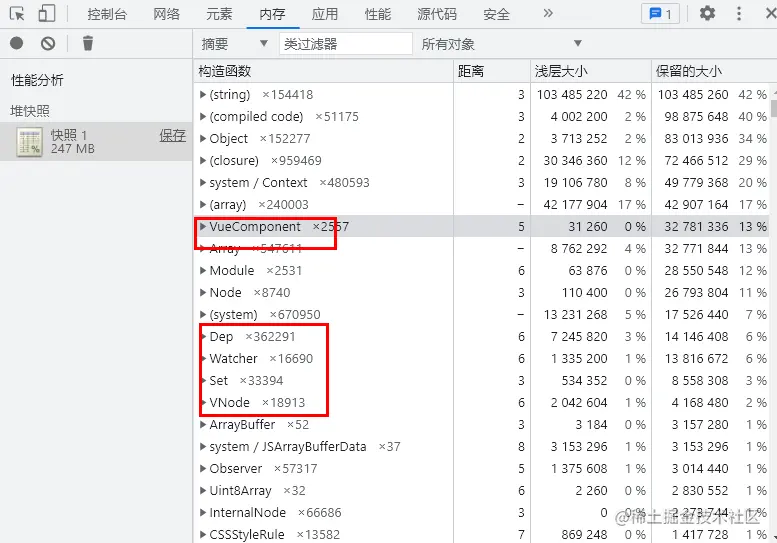Click the shallow size 103 485 220 cell
This screenshot has width=777, height=543.
coord(572,94)
